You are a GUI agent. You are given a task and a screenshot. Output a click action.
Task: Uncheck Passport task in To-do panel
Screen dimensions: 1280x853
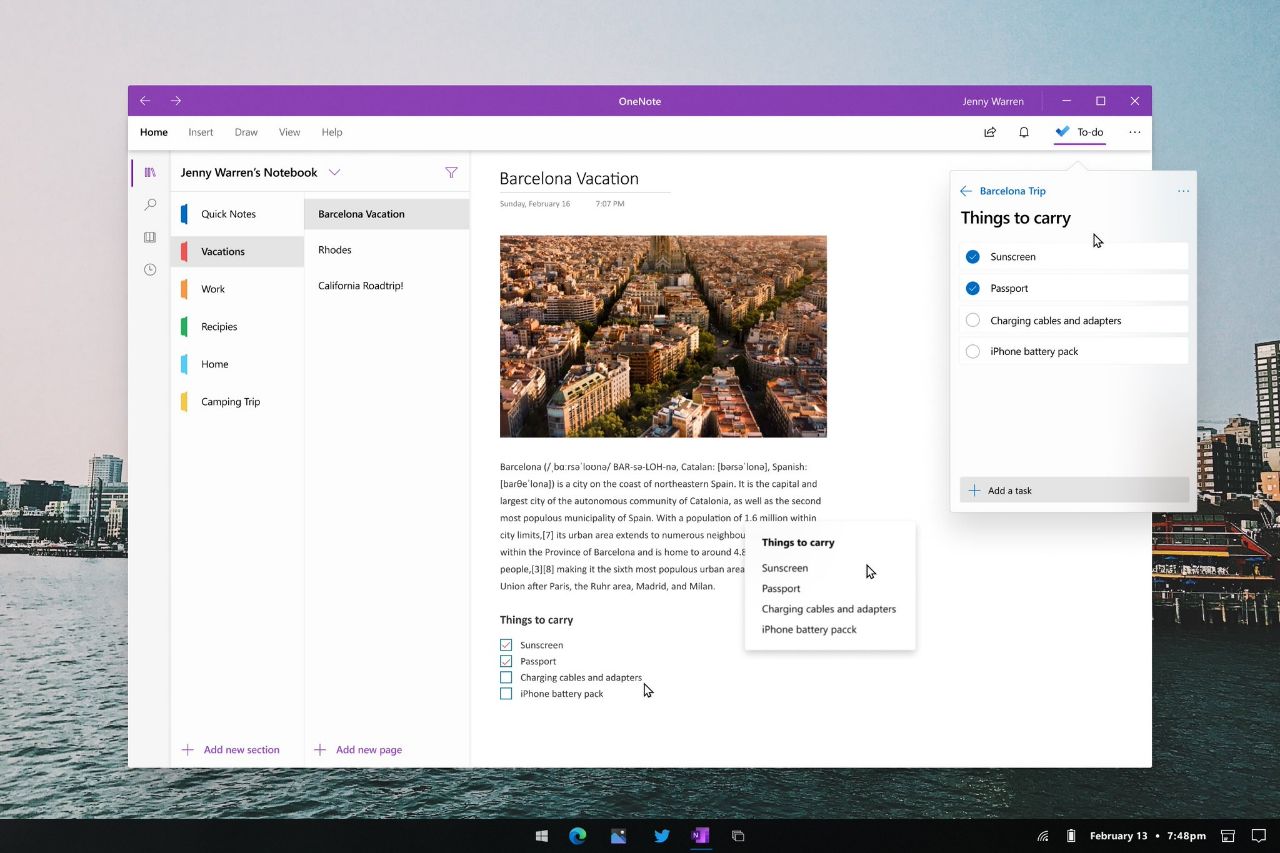(973, 288)
